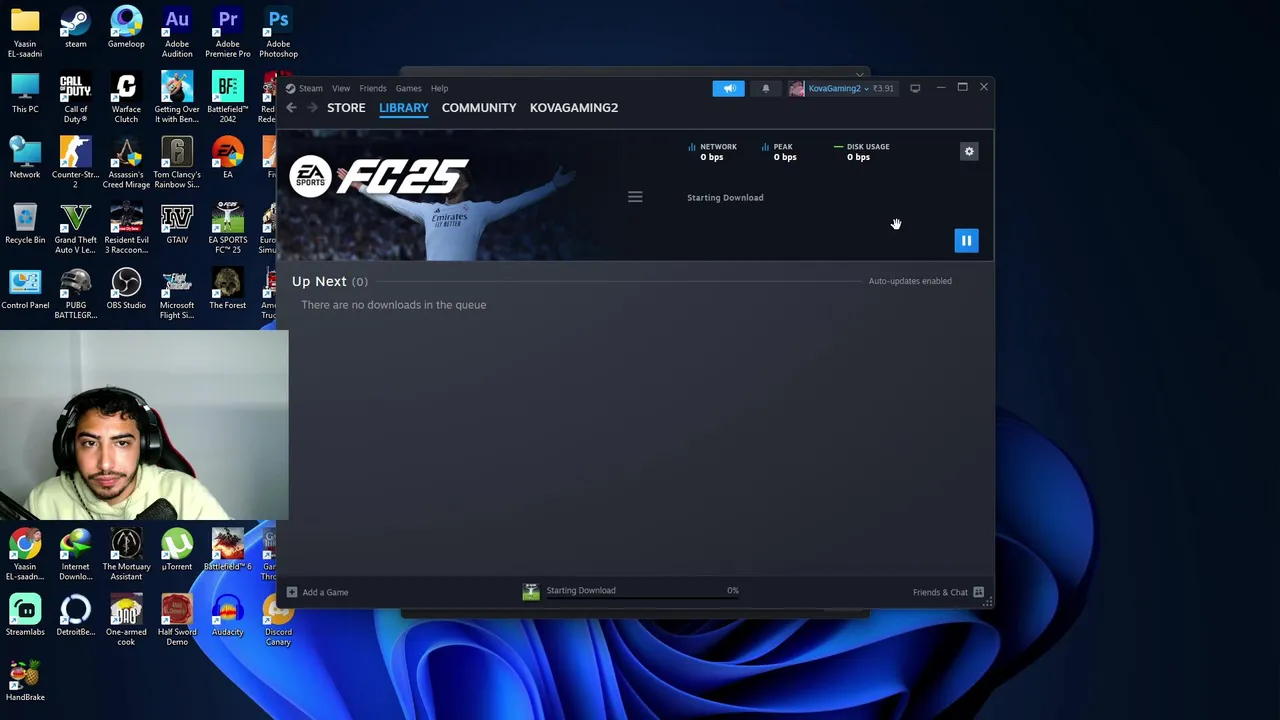This screenshot has height=720, width=1280.
Task: Select the HandBrake desktop icon
Action: tap(25, 680)
